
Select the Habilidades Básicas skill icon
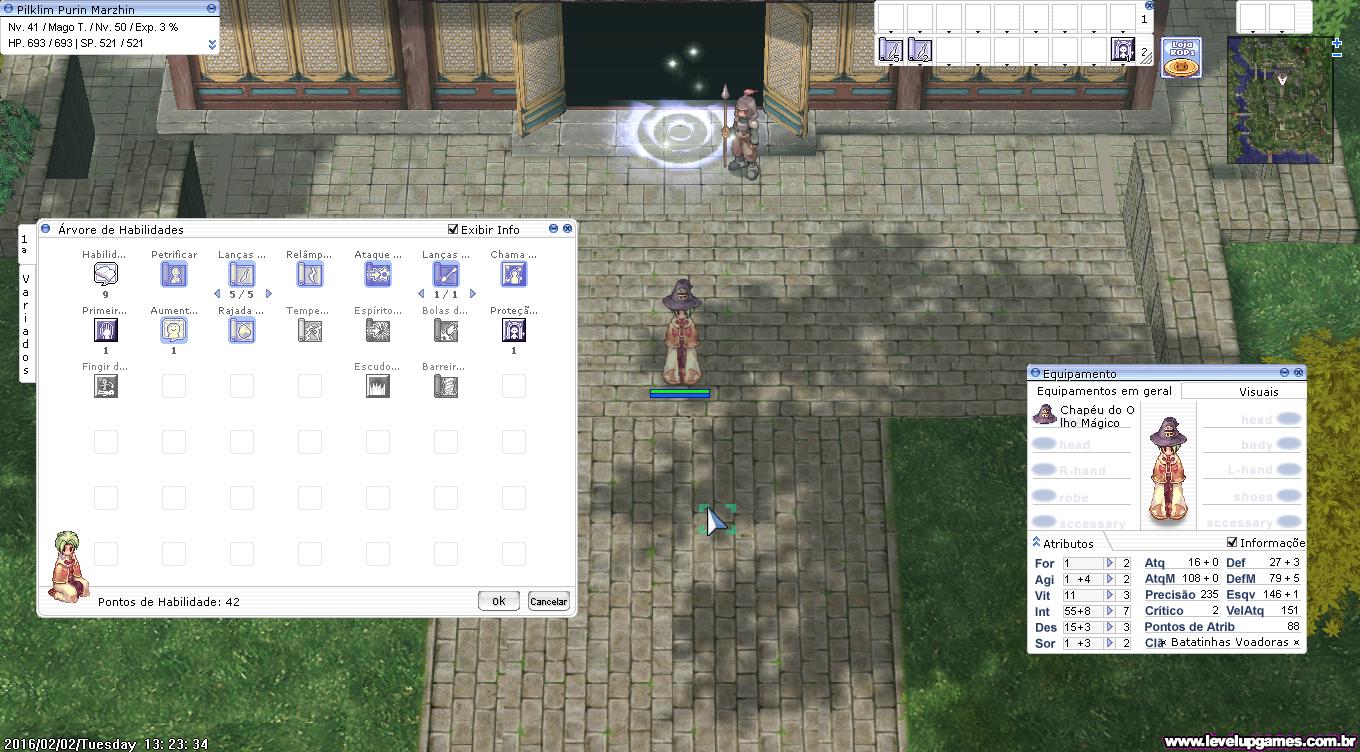click(106, 275)
